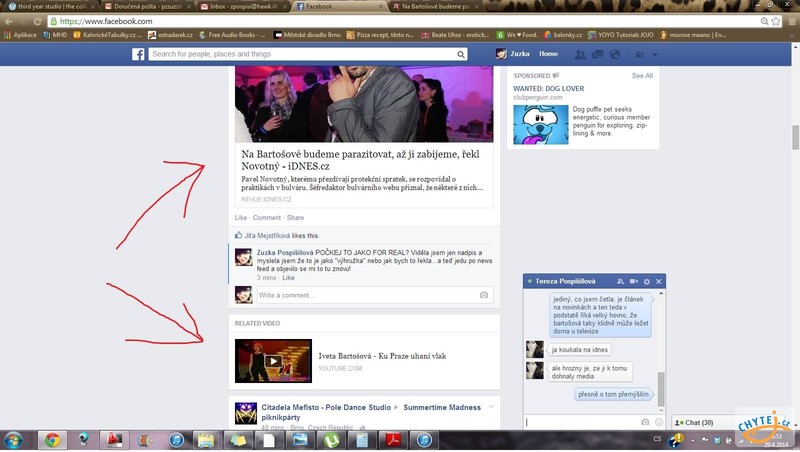The image size is (800, 452).
Task: Open Aplikace bookmark
Action: tap(20, 35)
